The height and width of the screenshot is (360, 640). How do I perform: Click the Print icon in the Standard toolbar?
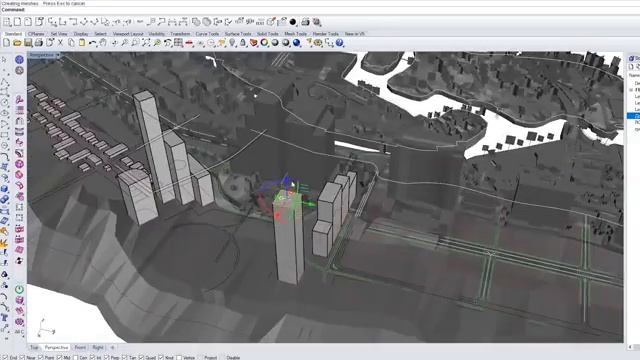pos(39,42)
